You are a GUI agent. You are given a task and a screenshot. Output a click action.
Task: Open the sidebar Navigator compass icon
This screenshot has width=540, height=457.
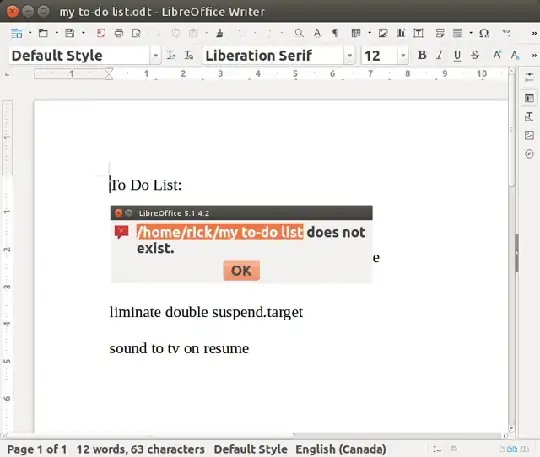pos(529,154)
